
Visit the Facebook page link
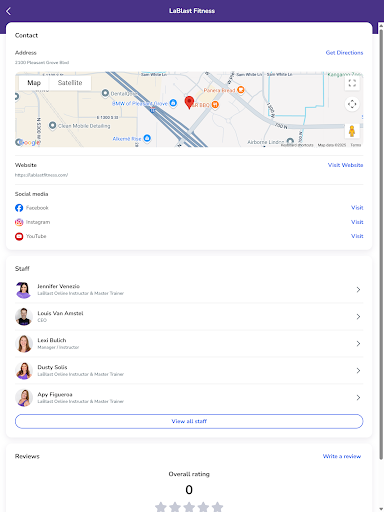357,208
